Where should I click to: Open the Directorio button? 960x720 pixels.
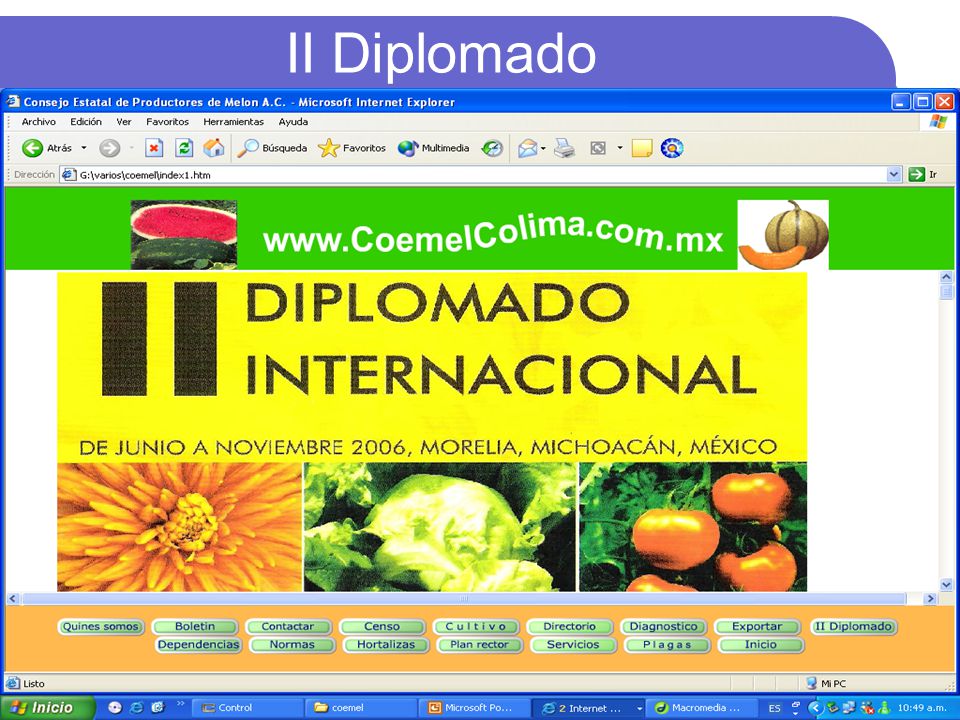coord(569,626)
